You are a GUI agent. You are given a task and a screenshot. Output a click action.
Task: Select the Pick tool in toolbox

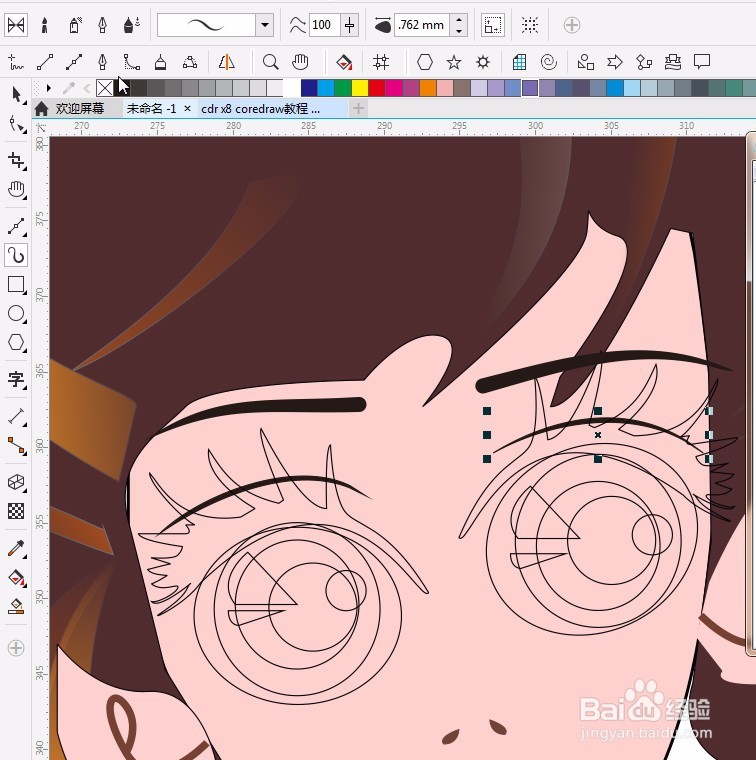click(x=16, y=95)
